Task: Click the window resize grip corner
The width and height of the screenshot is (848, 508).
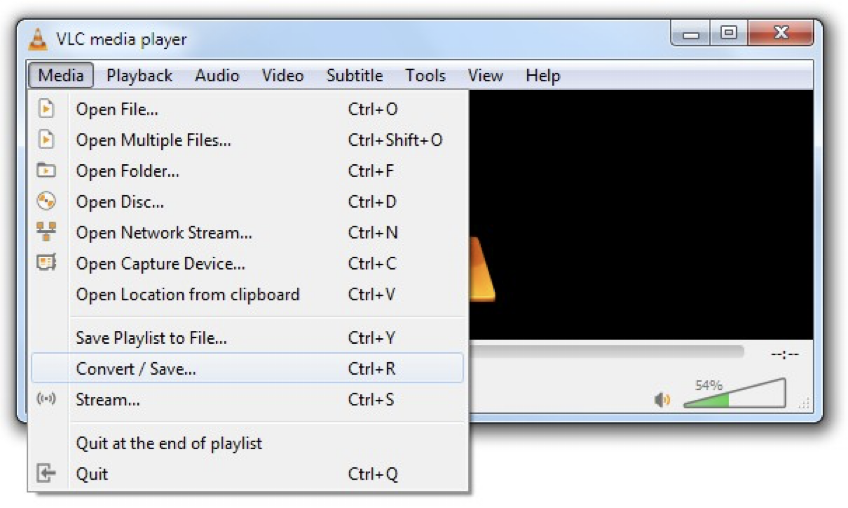Action: (x=805, y=403)
